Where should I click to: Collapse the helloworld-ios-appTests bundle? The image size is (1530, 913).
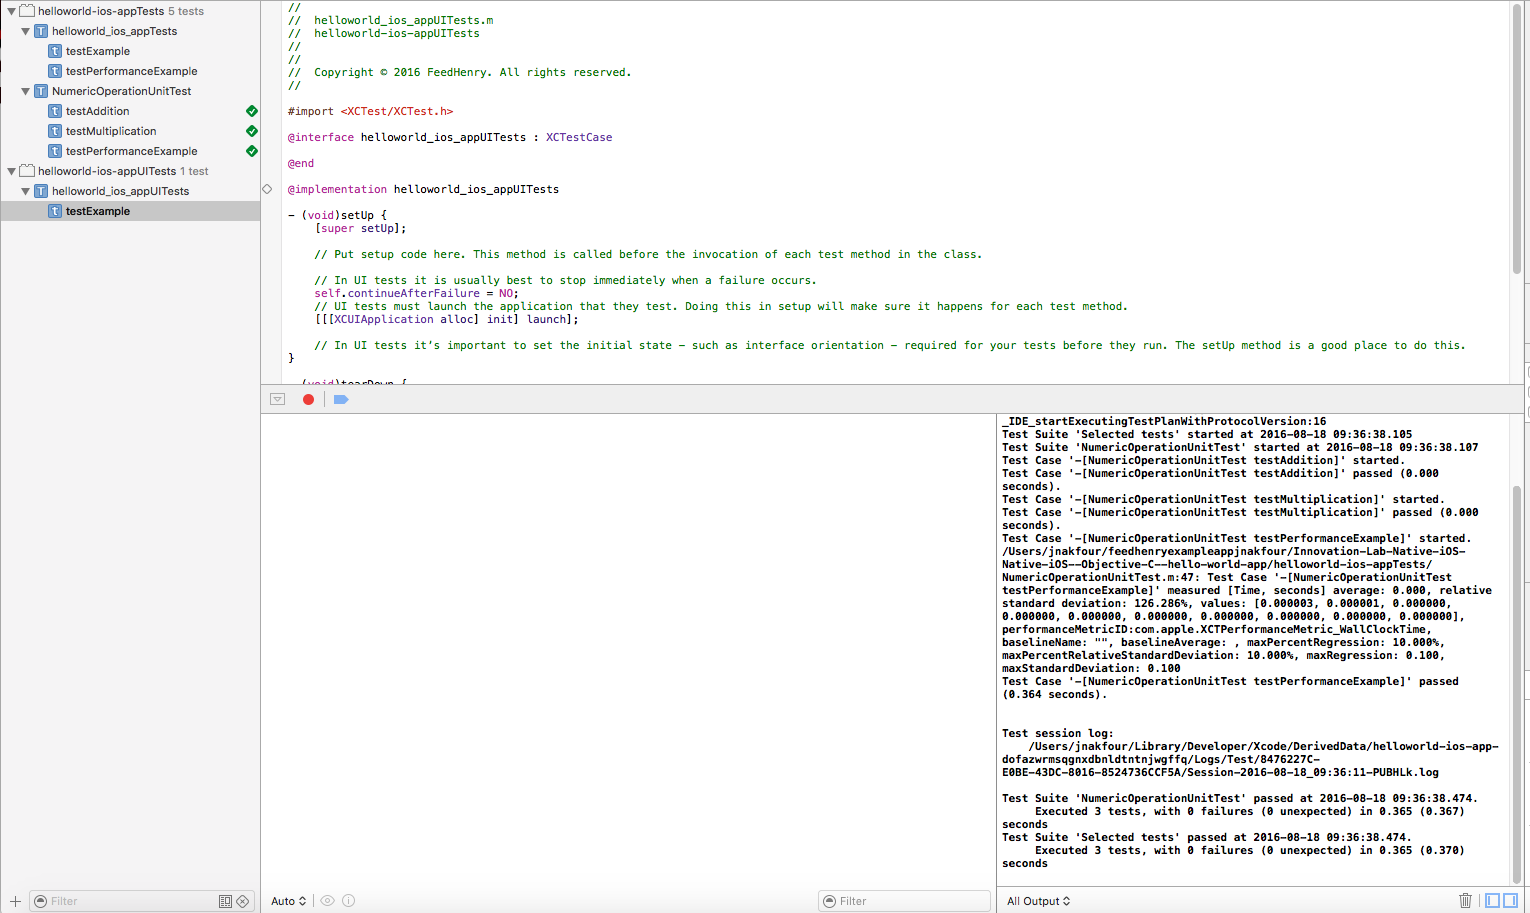[11, 11]
